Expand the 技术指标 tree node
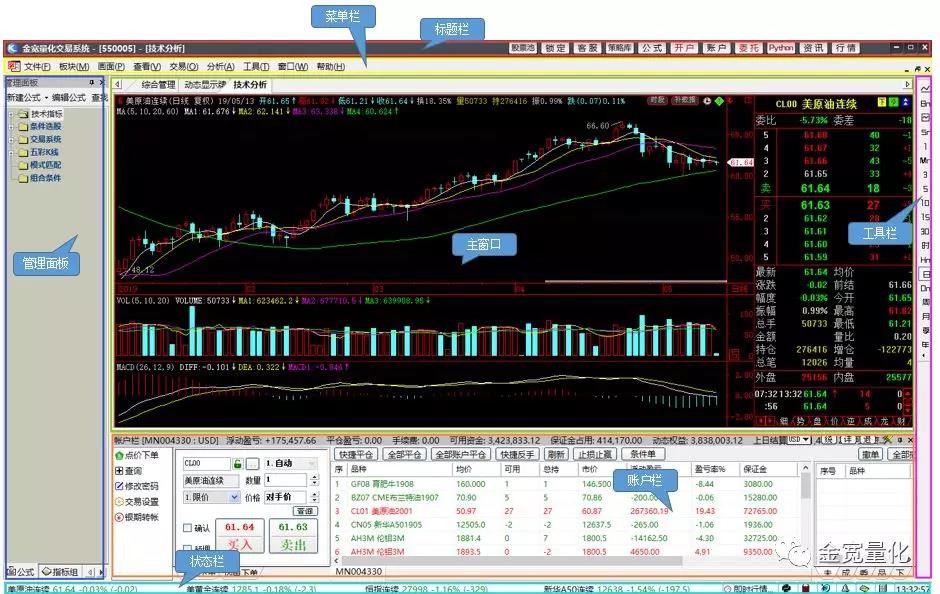Image resolution: width=940 pixels, height=594 pixels. click(11, 114)
